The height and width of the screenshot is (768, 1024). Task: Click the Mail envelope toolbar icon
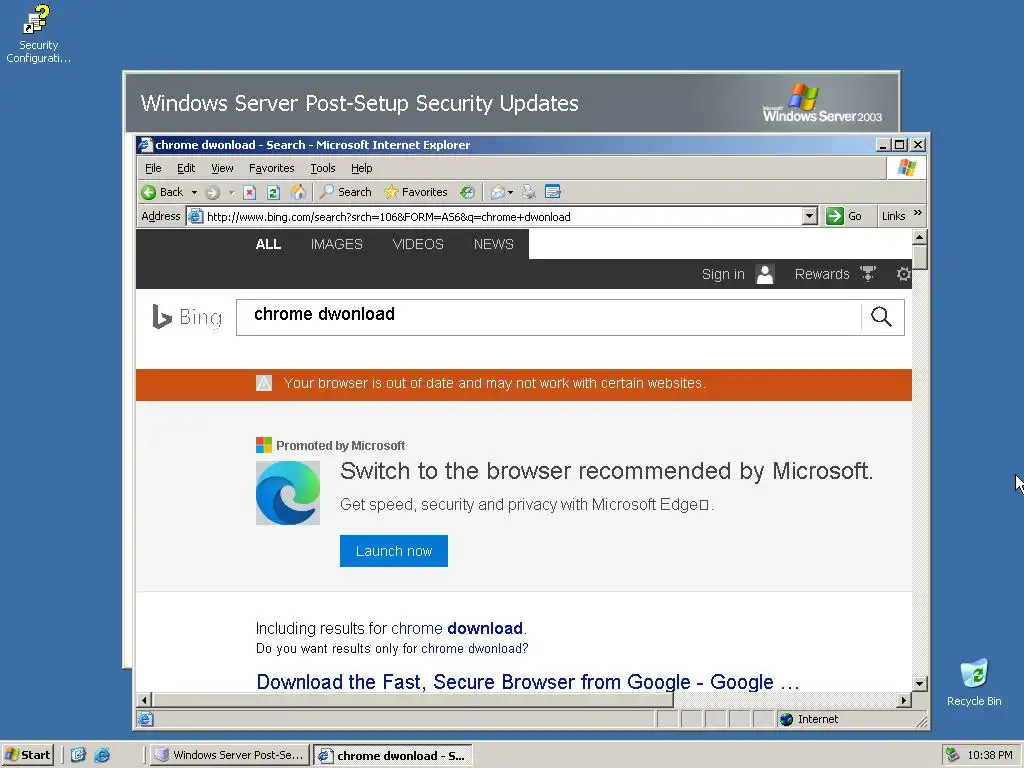click(x=498, y=192)
